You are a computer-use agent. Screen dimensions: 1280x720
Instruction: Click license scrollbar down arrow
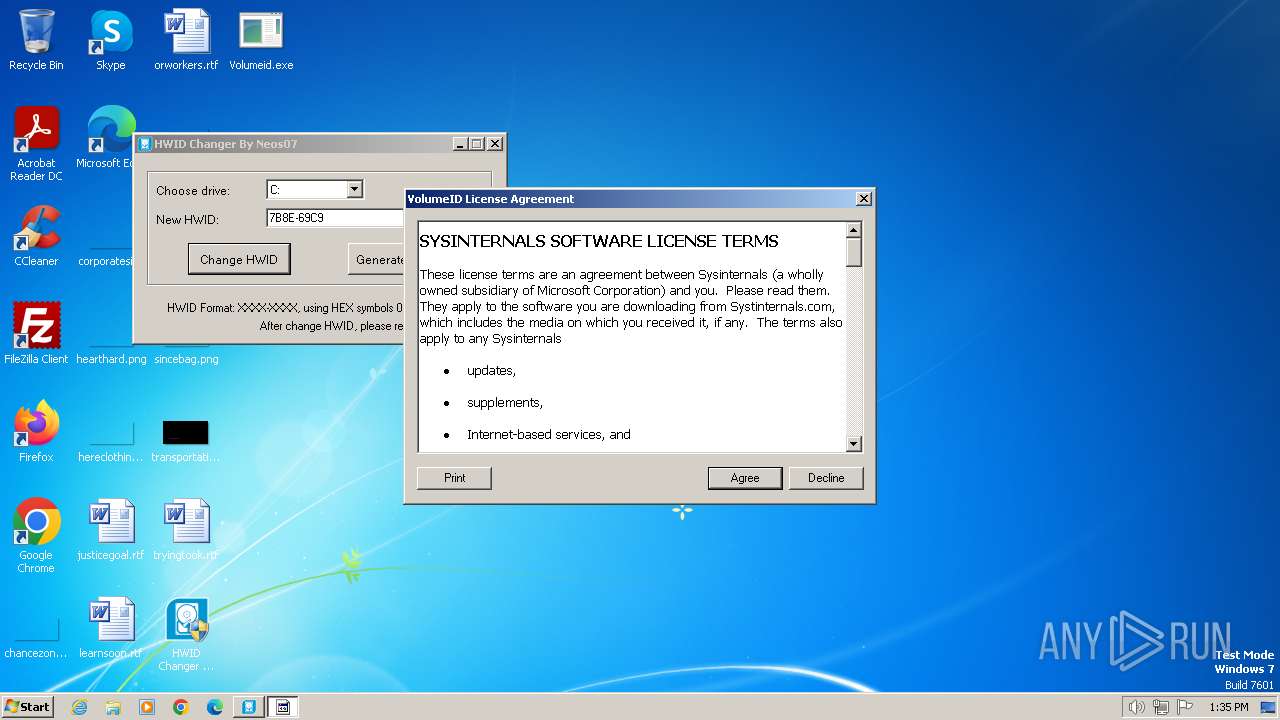pyautogui.click(x=854, y=444)
